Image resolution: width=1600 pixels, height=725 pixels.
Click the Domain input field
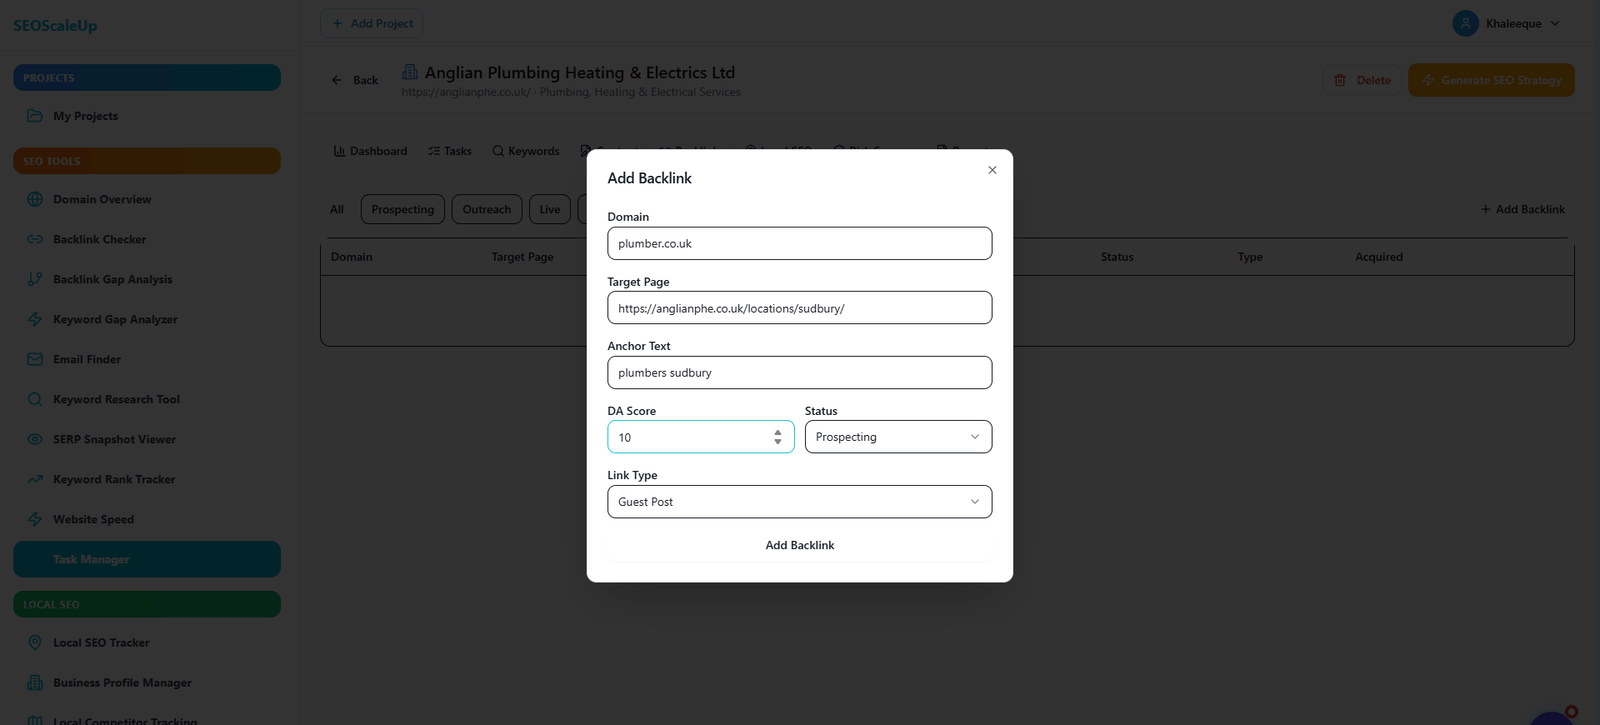pyautogui.click(x=799, y=243)
